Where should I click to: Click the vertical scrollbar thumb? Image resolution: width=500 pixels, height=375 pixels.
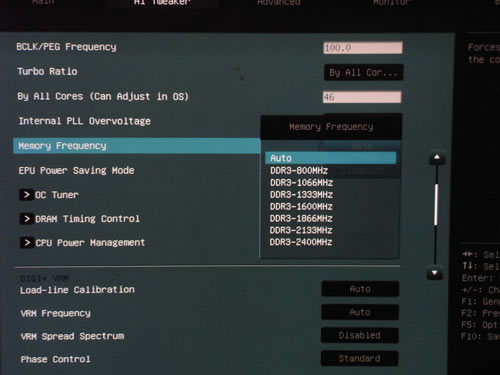436,205
